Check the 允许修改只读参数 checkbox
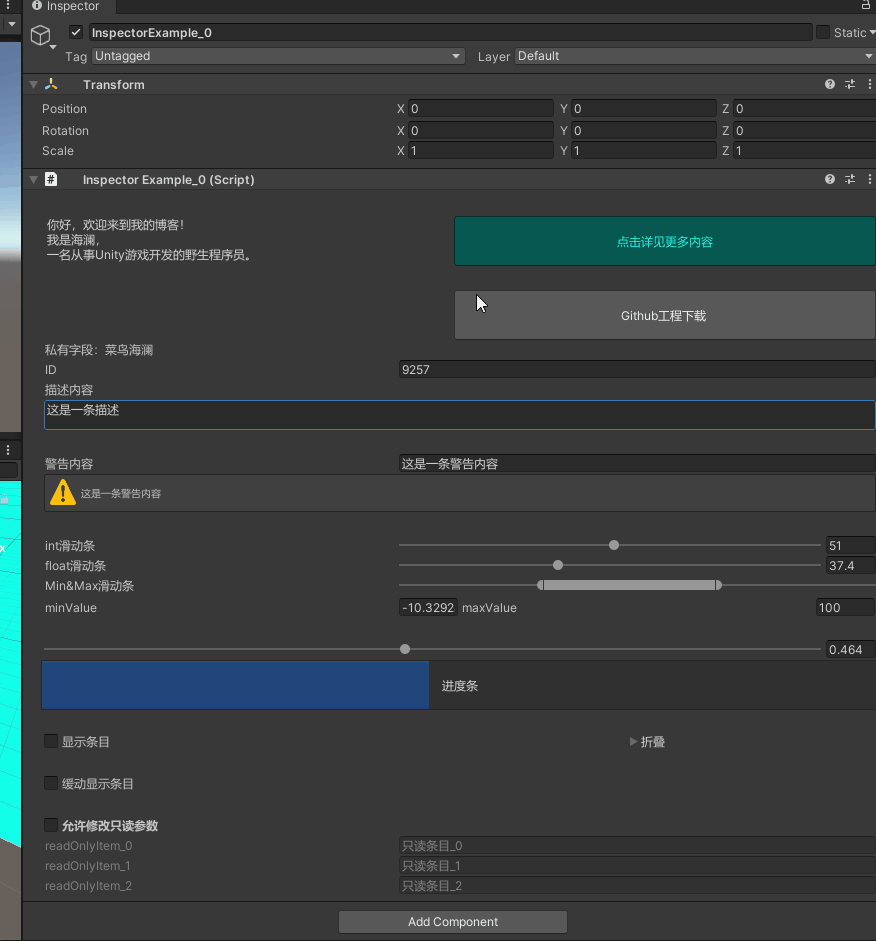Viewport: 876px width, 941px height. click(x=51, y=826)
